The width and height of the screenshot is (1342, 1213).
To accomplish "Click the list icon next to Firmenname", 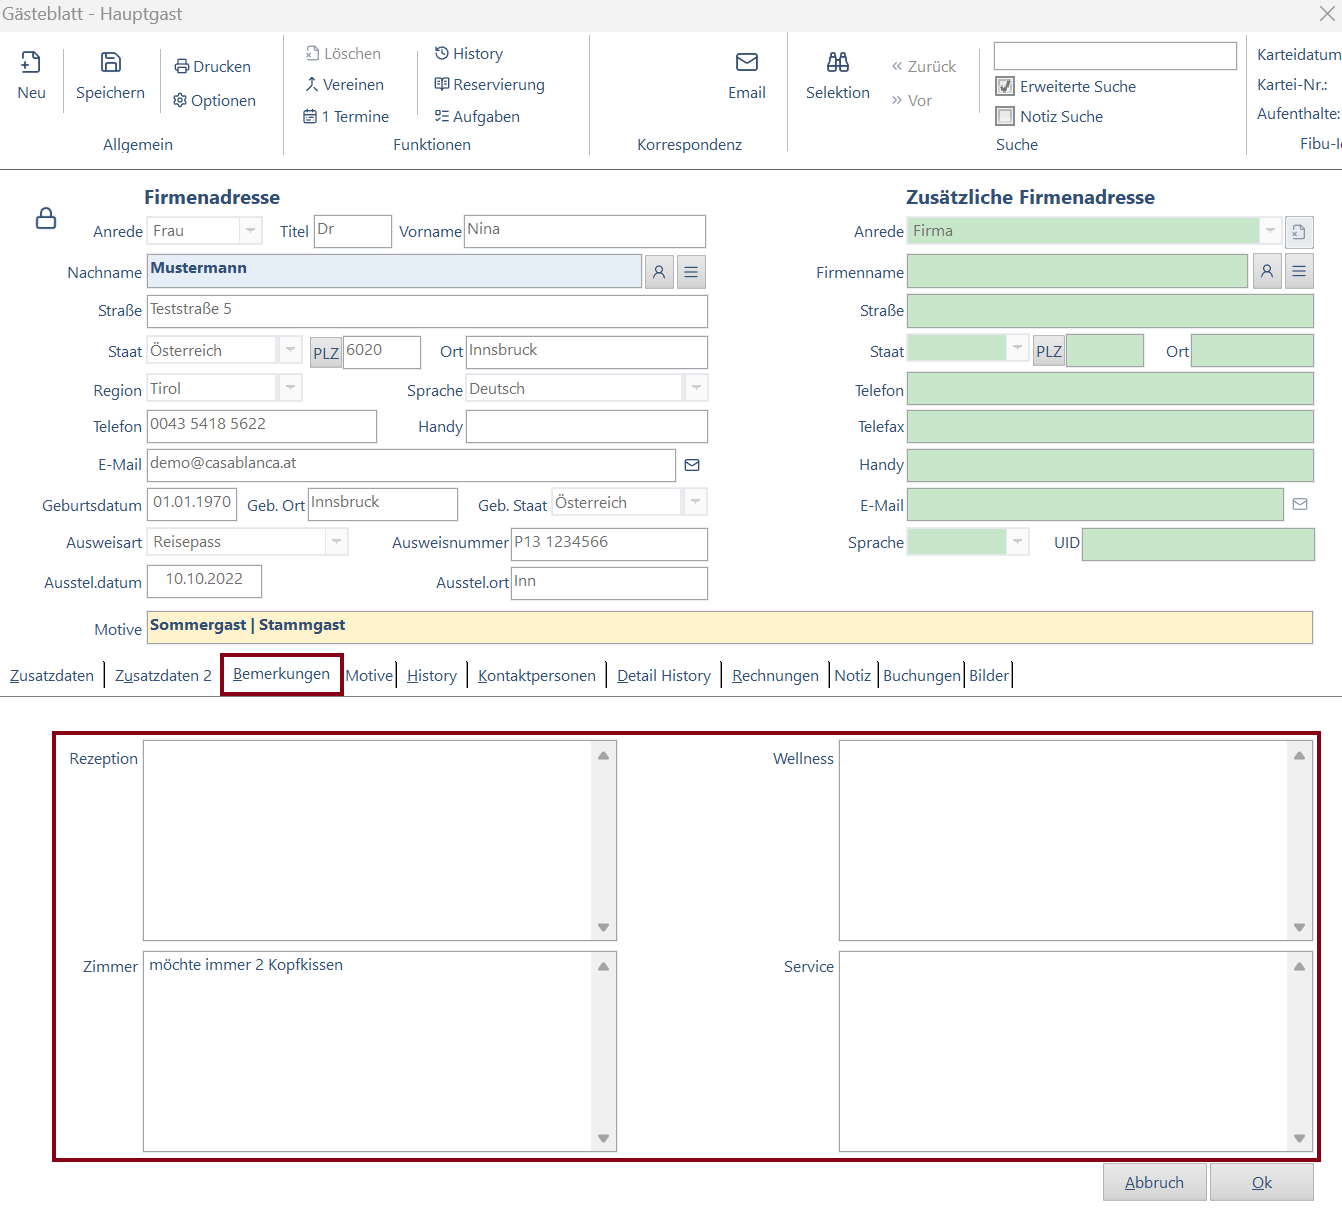I will point(1299,271).
